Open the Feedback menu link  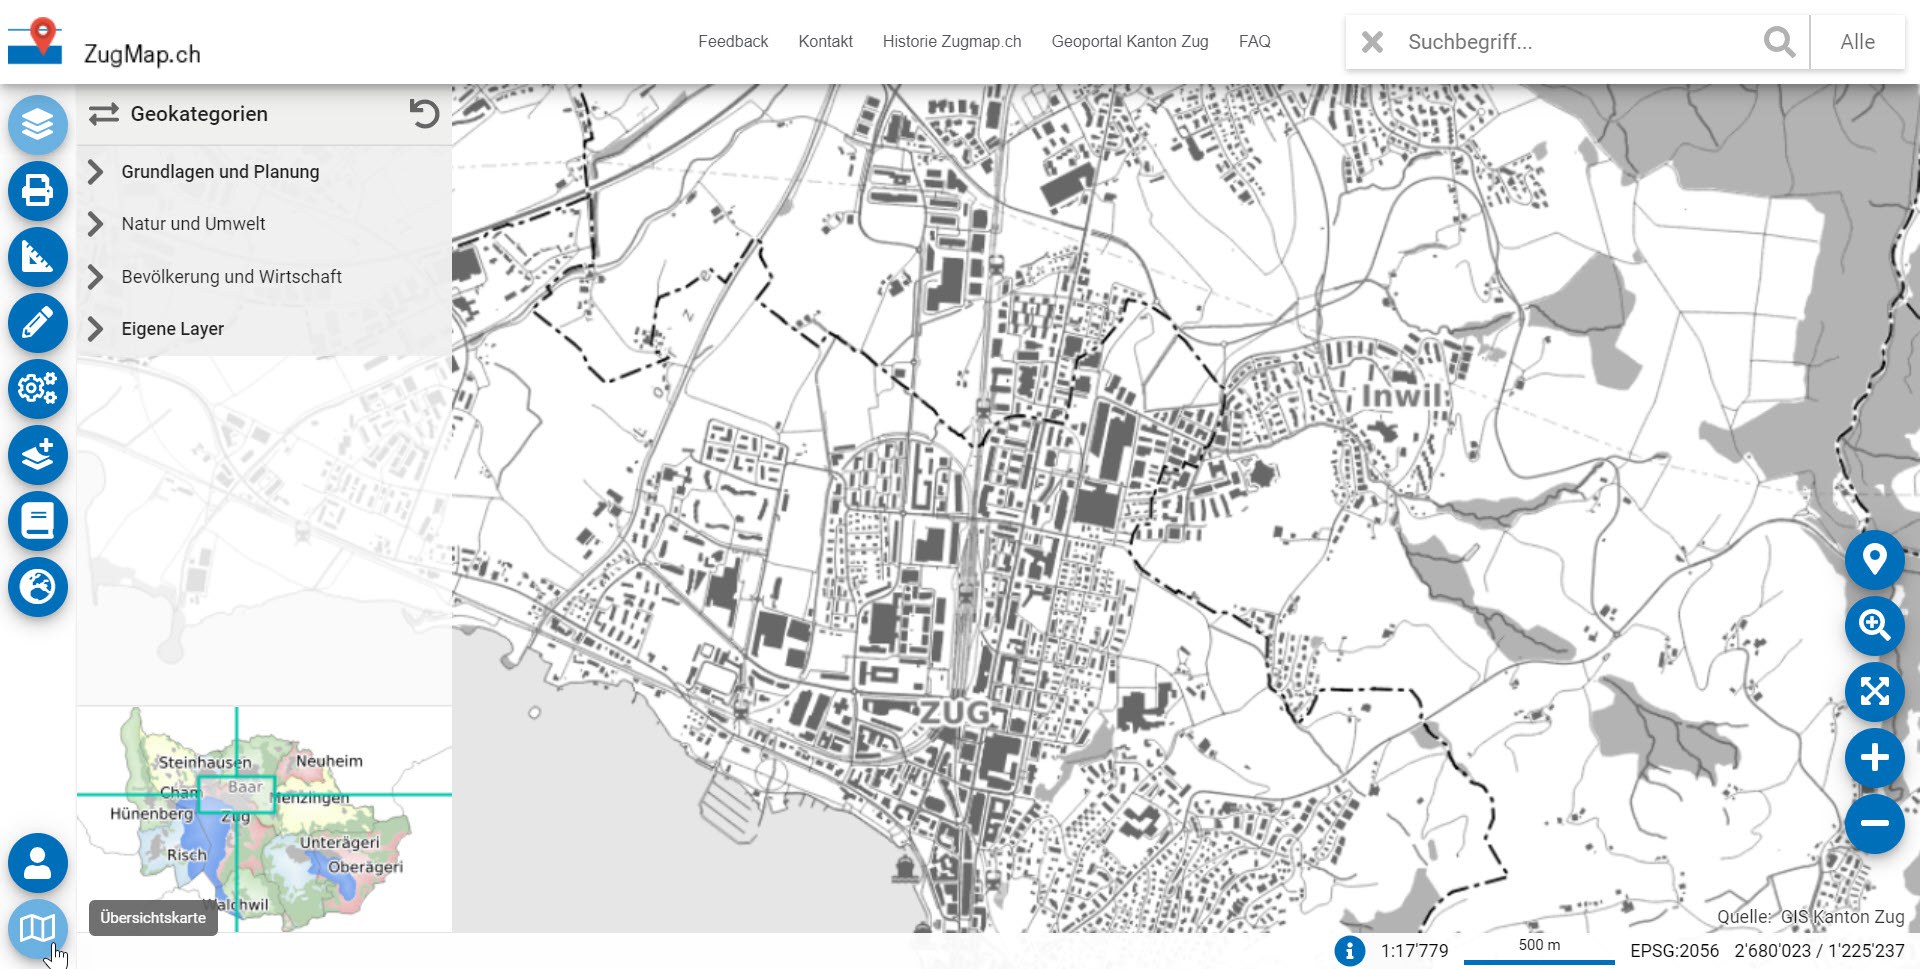[x=733, y=42]
